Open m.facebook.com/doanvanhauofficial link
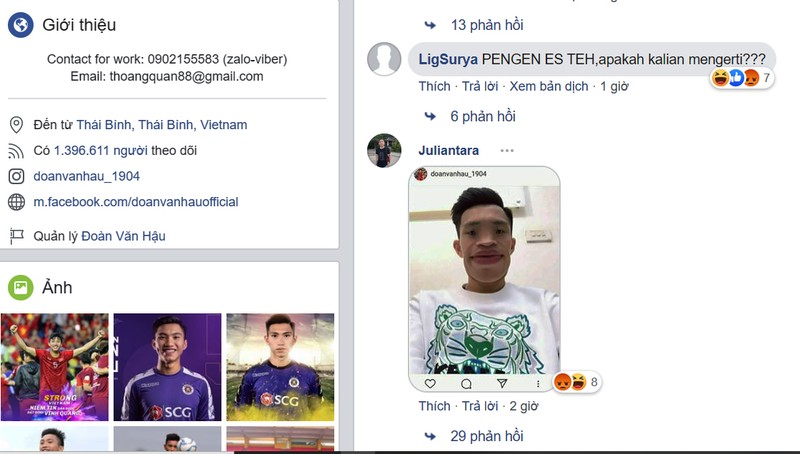 [136, 201]
